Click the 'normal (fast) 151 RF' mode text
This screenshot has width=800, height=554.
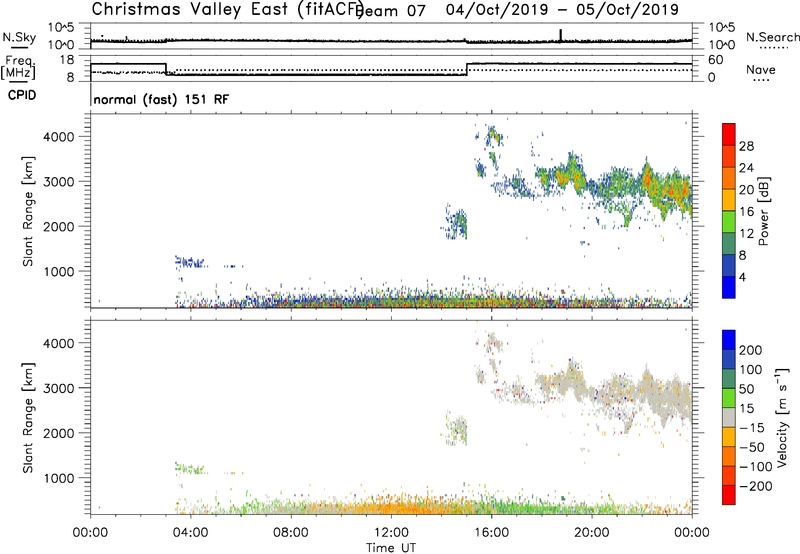[161, 99]
